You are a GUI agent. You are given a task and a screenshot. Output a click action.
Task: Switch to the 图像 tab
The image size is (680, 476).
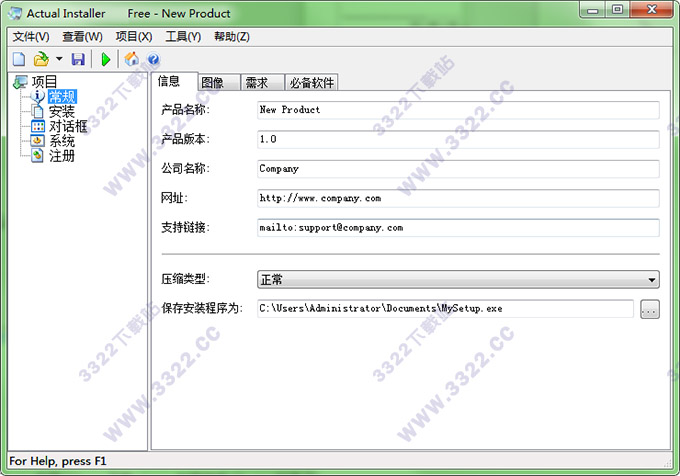coord(219,82)
